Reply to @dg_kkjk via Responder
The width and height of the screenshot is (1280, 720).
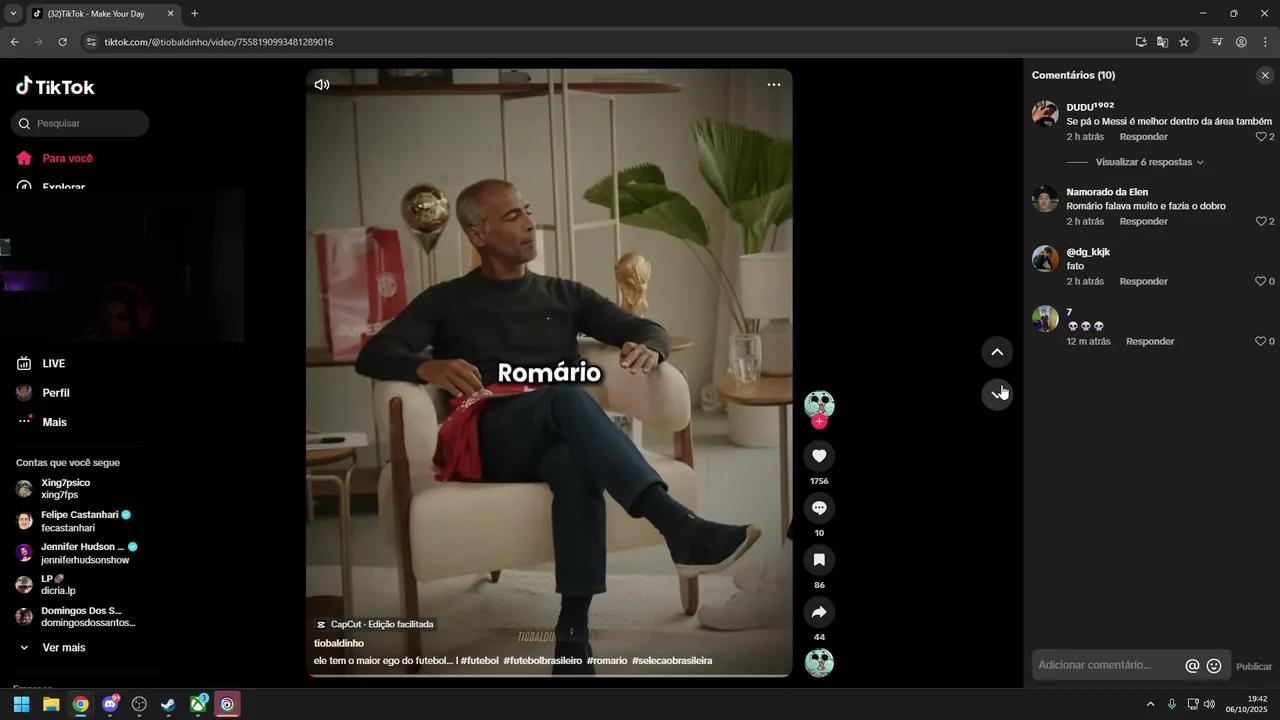[x=1143, y=282]
